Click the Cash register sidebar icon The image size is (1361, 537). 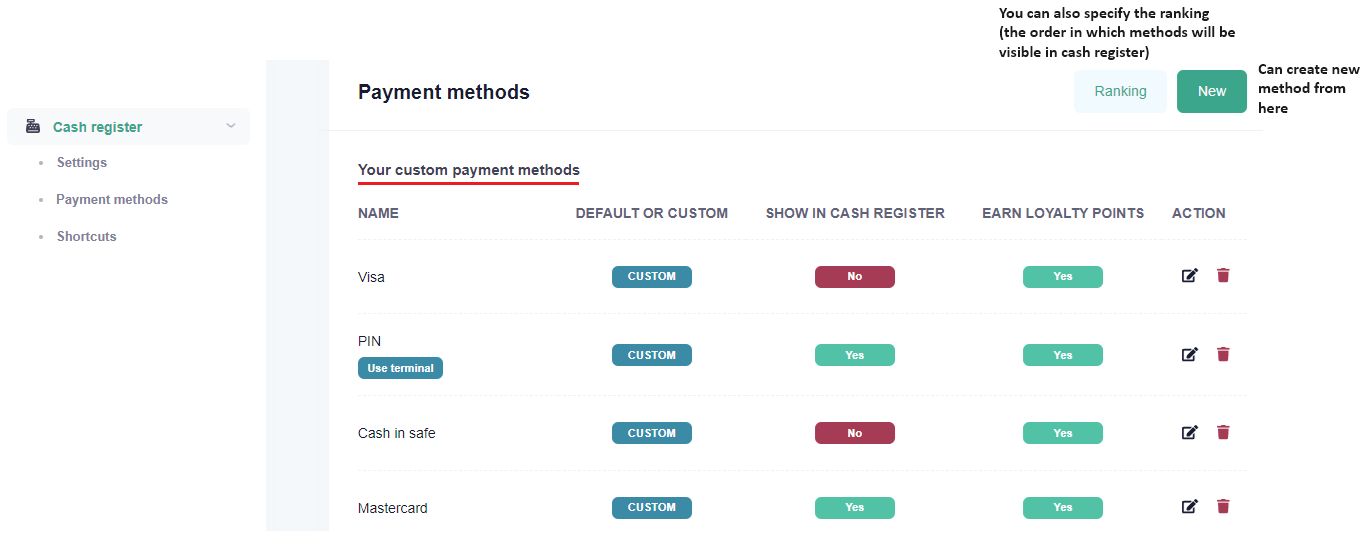pos(33,127)
